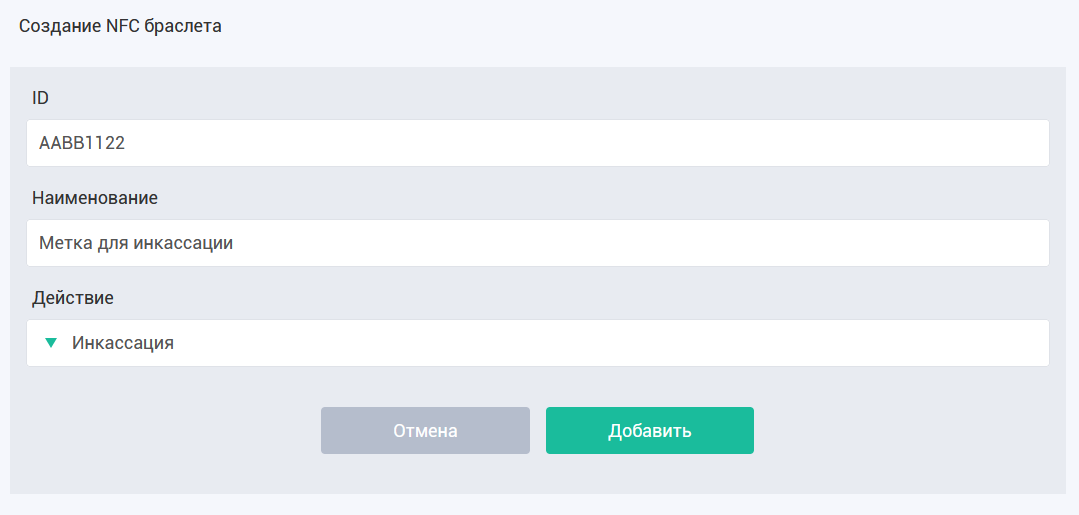The width and height of the screenshot is (1079, 515).
Task: Click the Наименование field label
Action: coord(95,198)
